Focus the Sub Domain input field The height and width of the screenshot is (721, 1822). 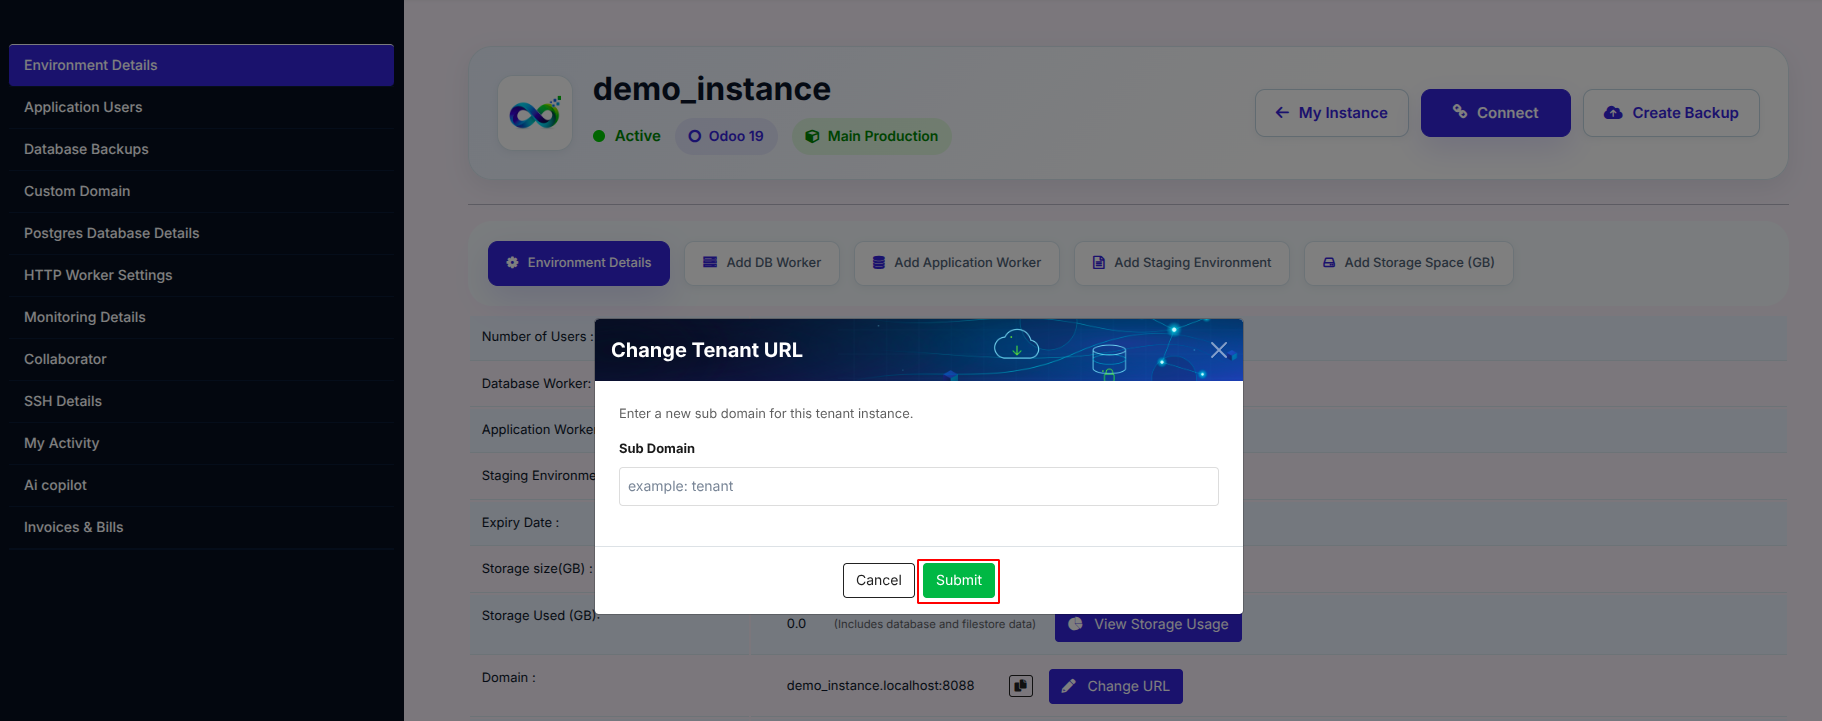click(918, 486)
